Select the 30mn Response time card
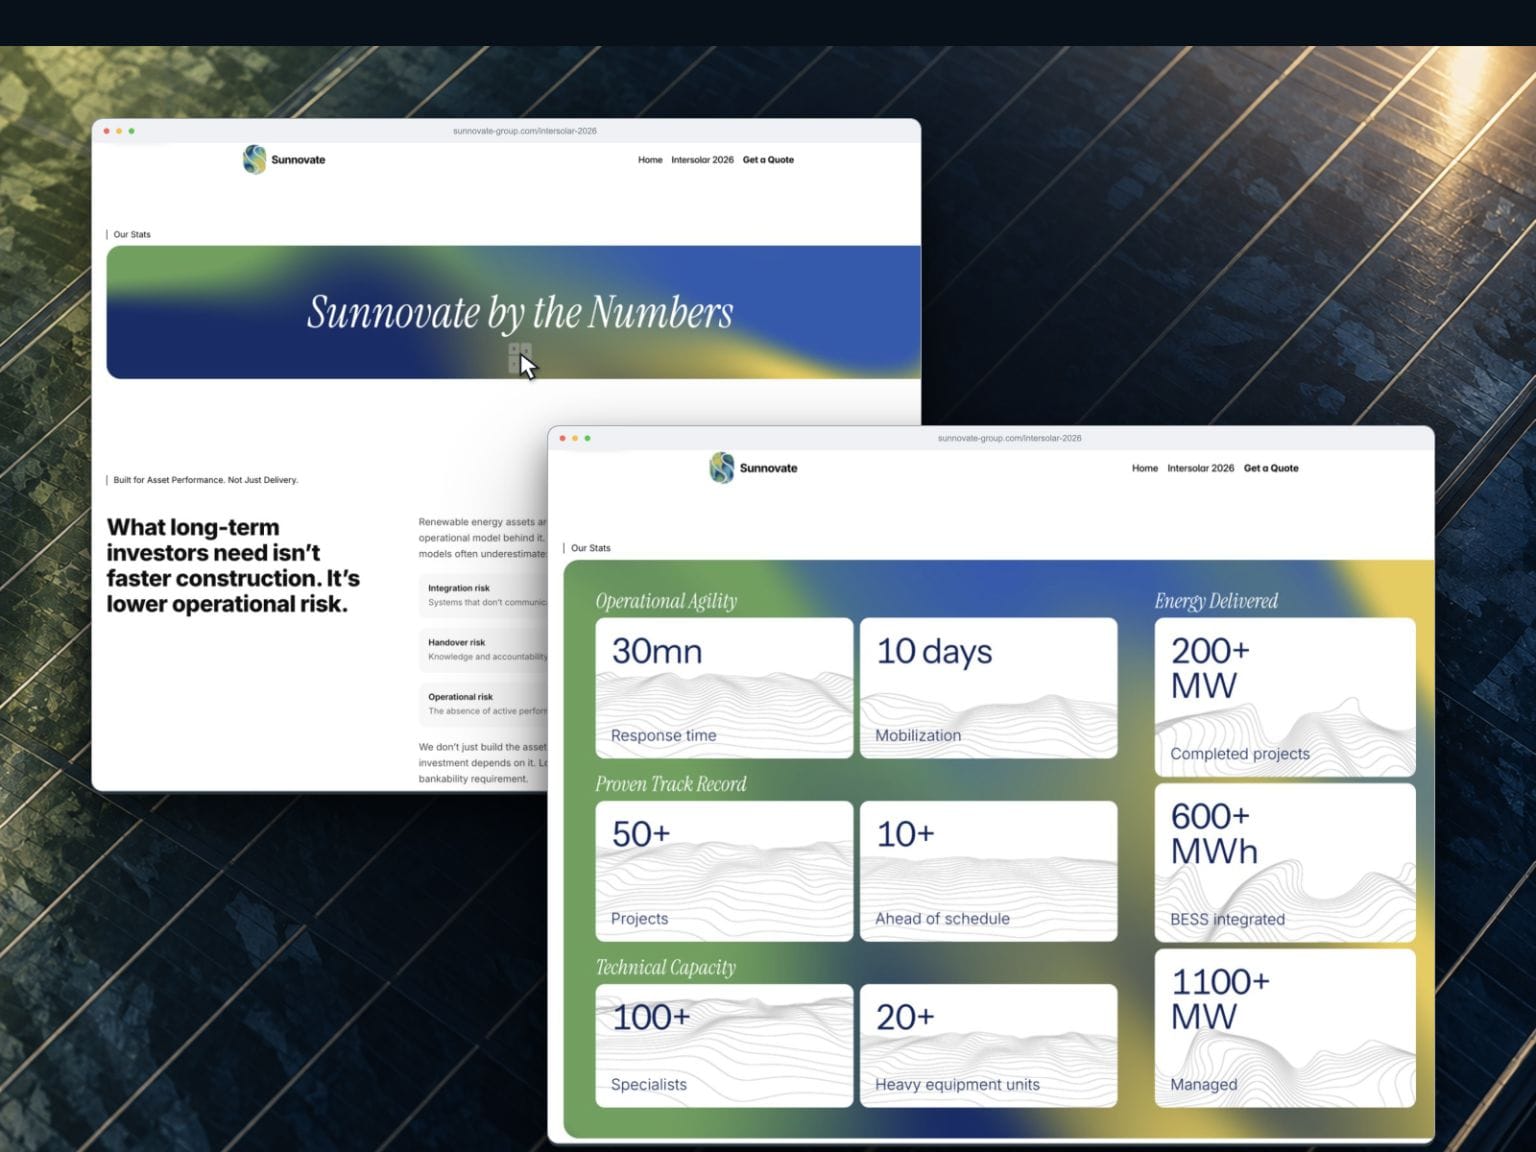Screen dimensions: 1536x1152 [x=724, y=688]
